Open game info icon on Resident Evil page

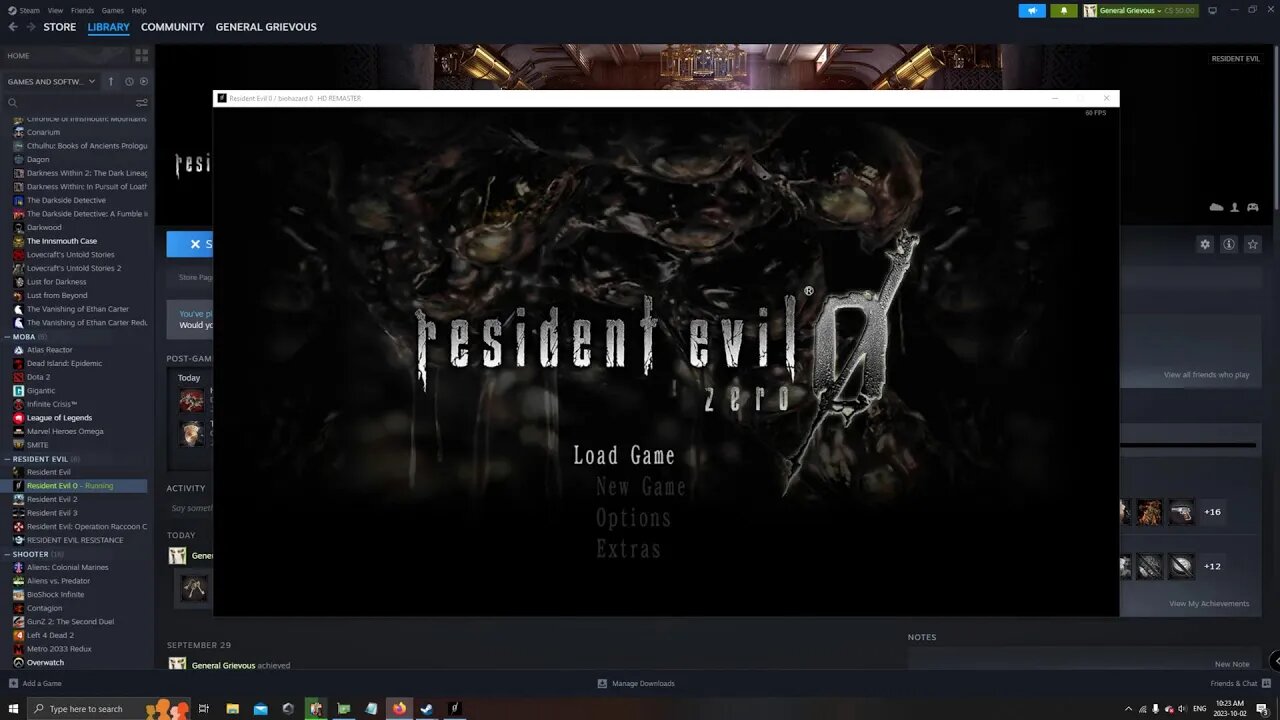1229,244
